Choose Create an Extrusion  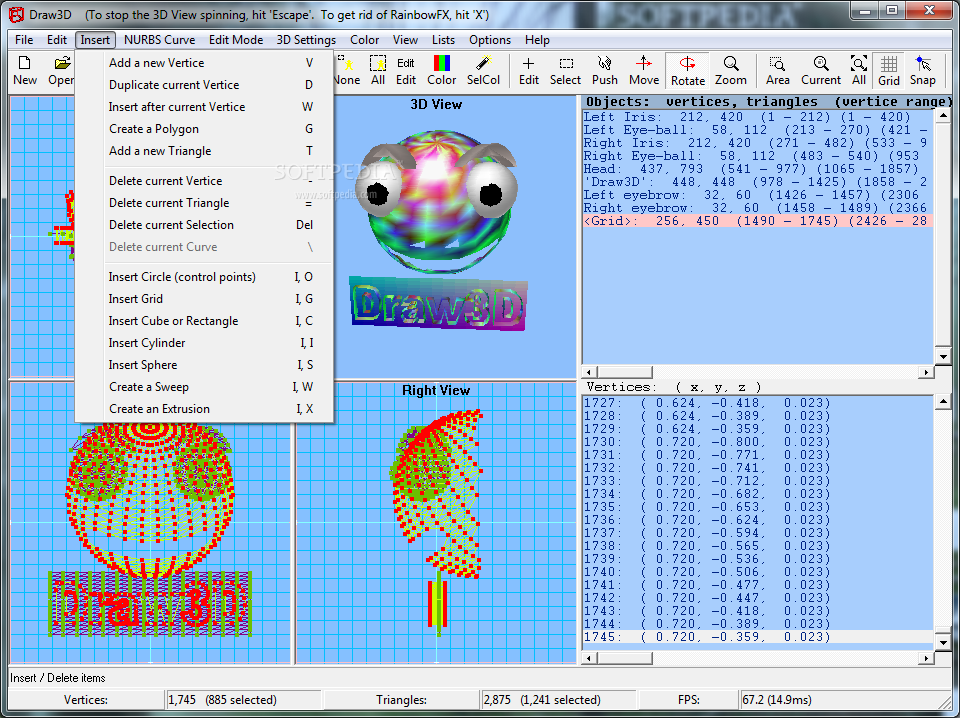tap(204, 409)
